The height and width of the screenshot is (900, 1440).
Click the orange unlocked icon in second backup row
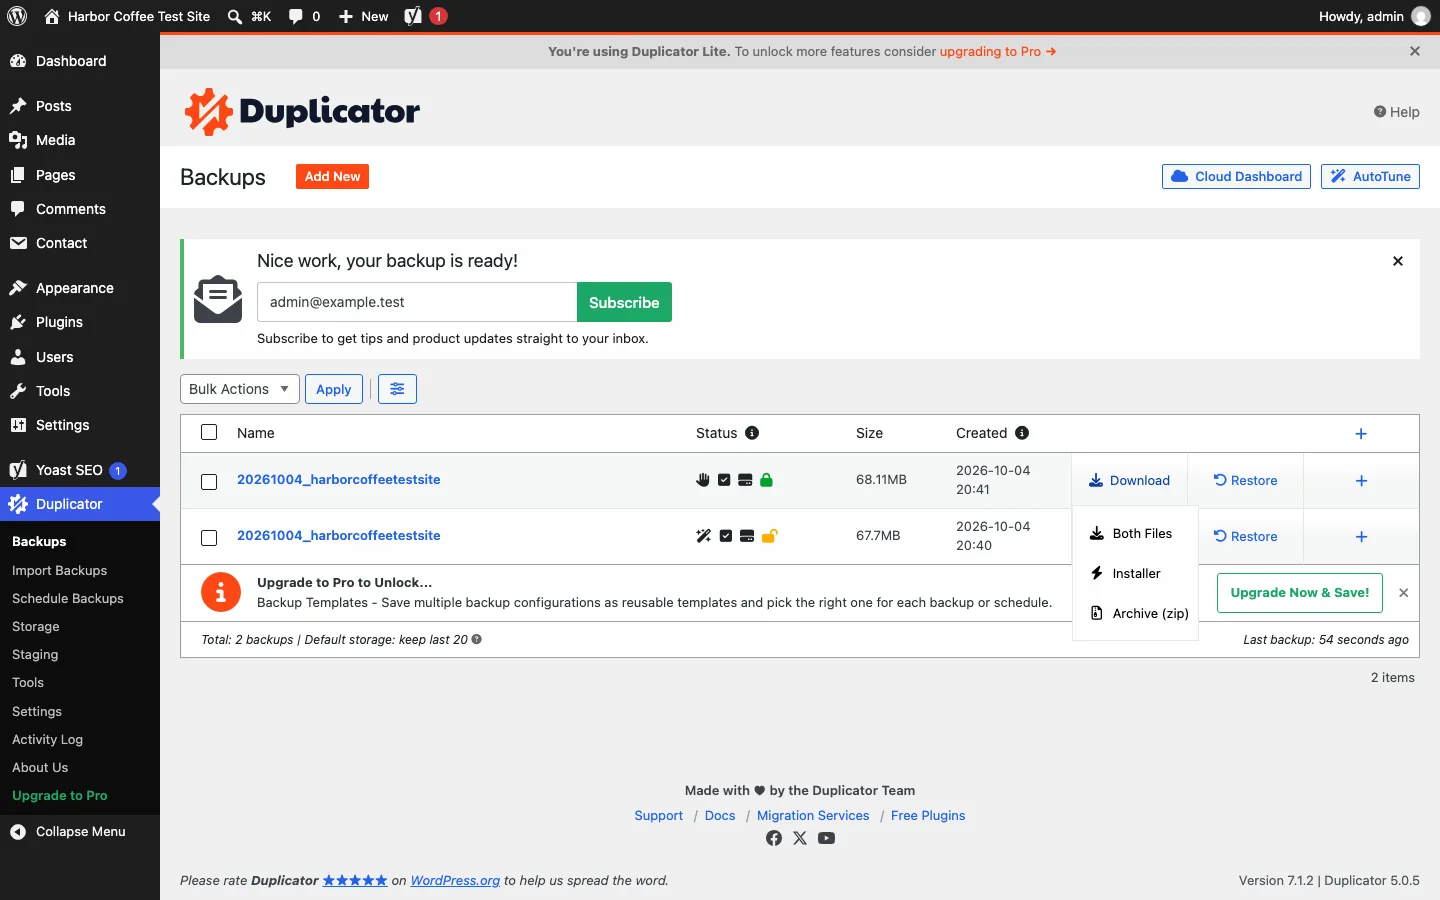click(769, 536)
